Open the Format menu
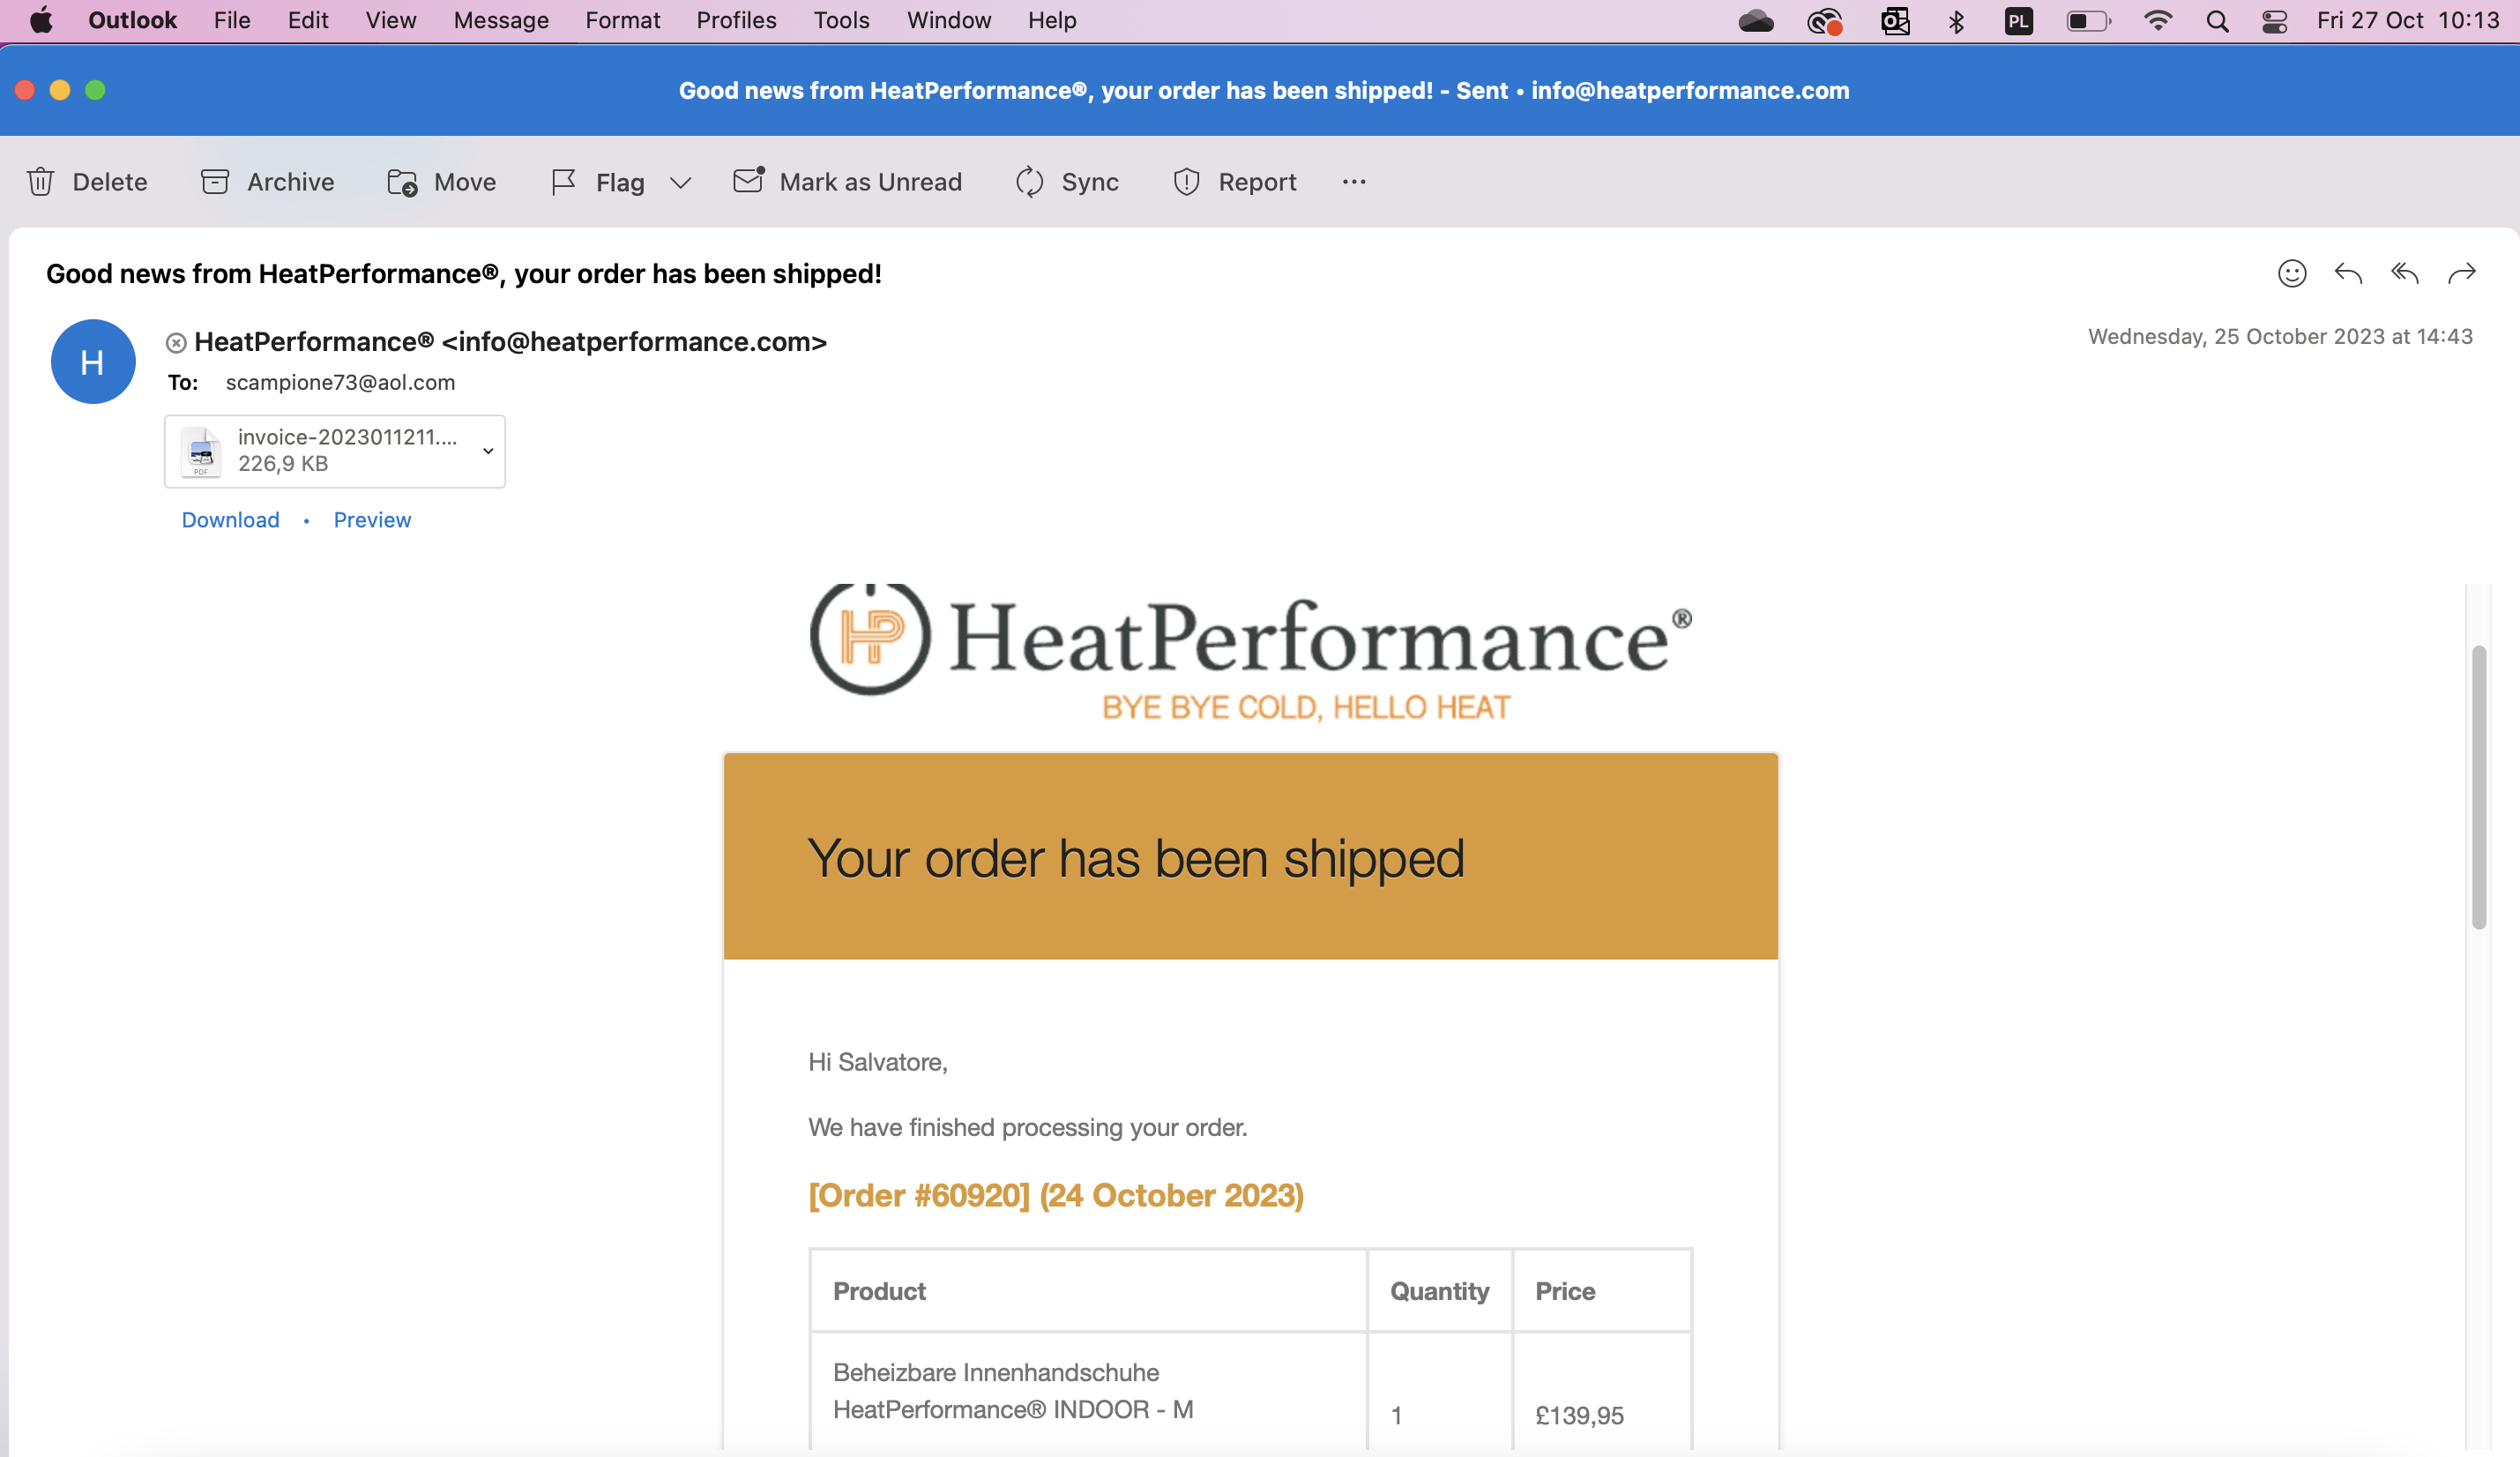2520x1457 pixels. coord(623,20)
